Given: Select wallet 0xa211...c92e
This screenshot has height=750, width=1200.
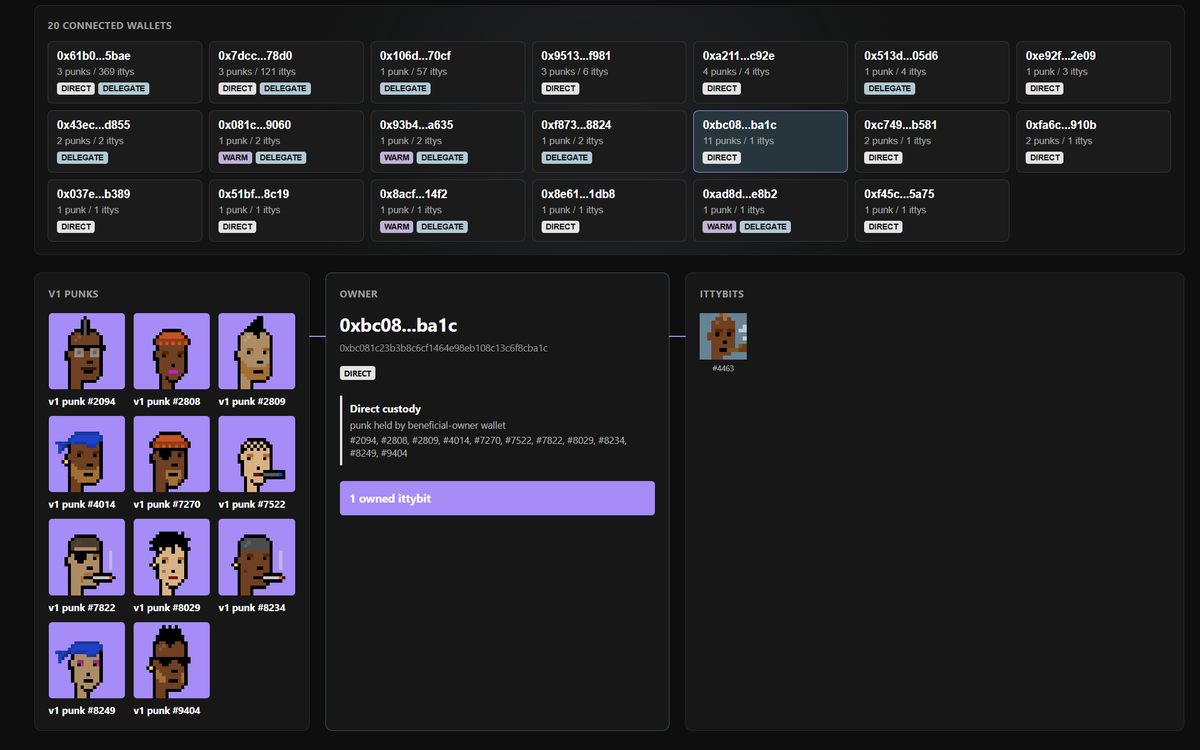Looking at the screenshot, I should 771,72.
